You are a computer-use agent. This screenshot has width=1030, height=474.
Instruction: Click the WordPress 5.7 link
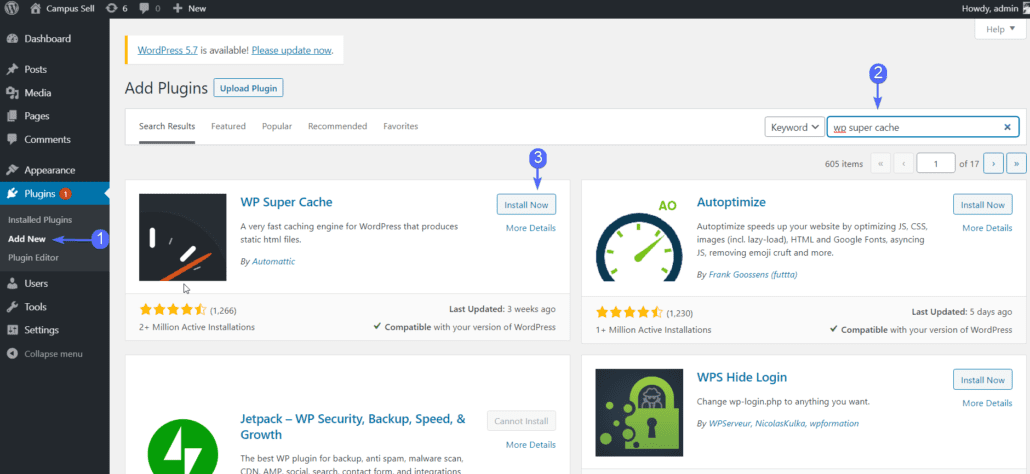click(167, 50)
